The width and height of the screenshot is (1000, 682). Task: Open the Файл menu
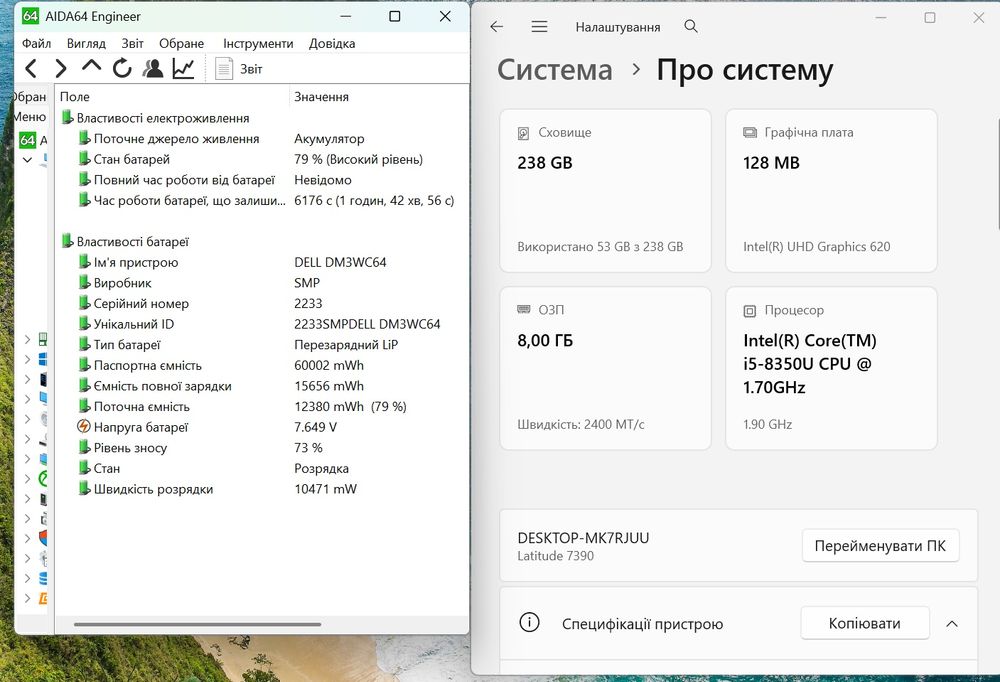tap(36, 43)
